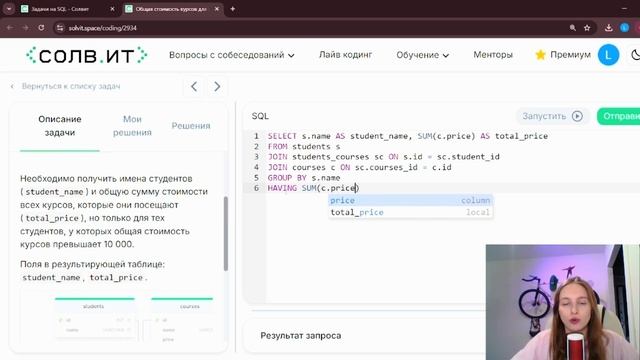Screen dimensions: 640x360
Task: Open the browser downloads icon
Action: click(609, 28)
